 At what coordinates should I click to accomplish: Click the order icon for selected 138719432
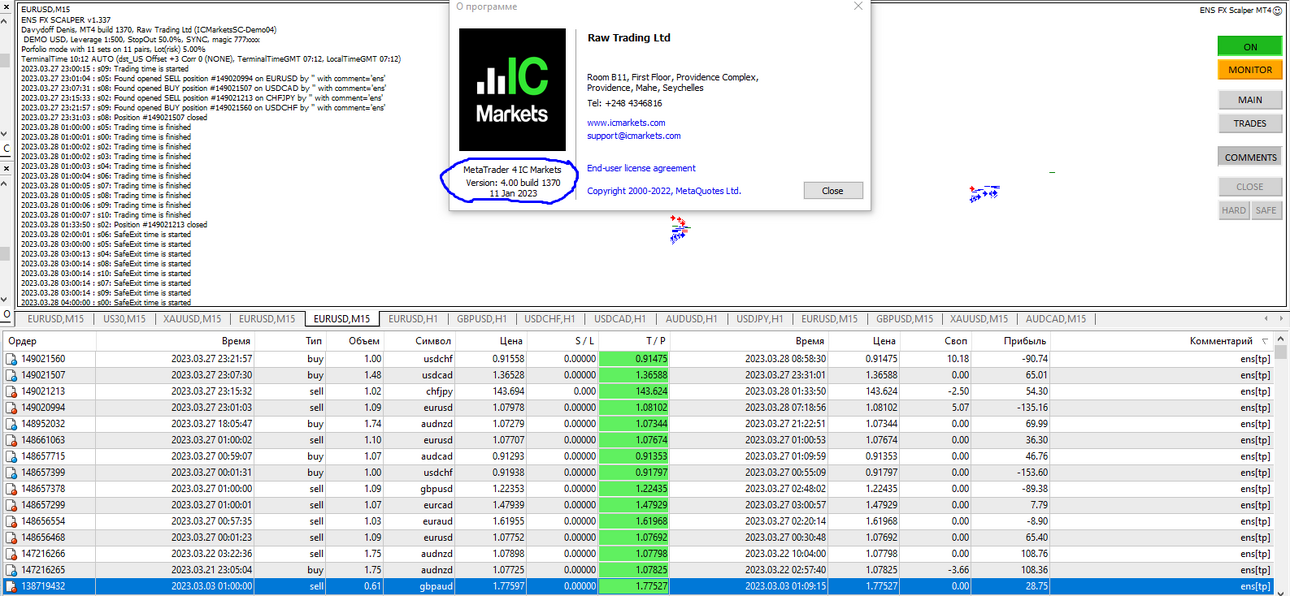click(12, 587)
